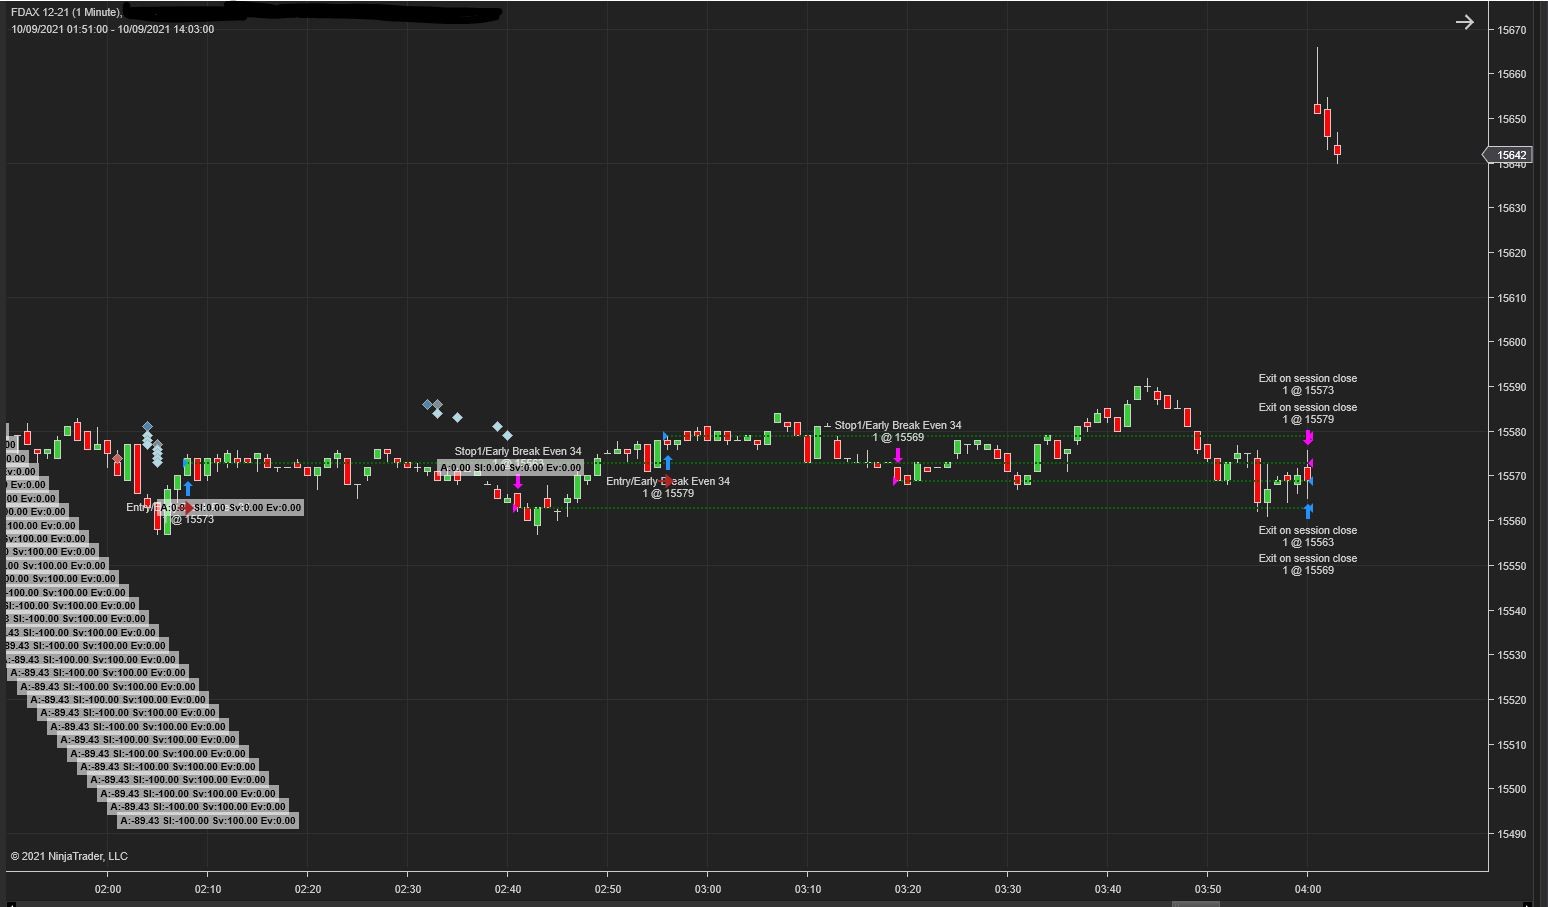
Task: Click the 04:00 time axis label
Action: click(x=1308, y=889)
